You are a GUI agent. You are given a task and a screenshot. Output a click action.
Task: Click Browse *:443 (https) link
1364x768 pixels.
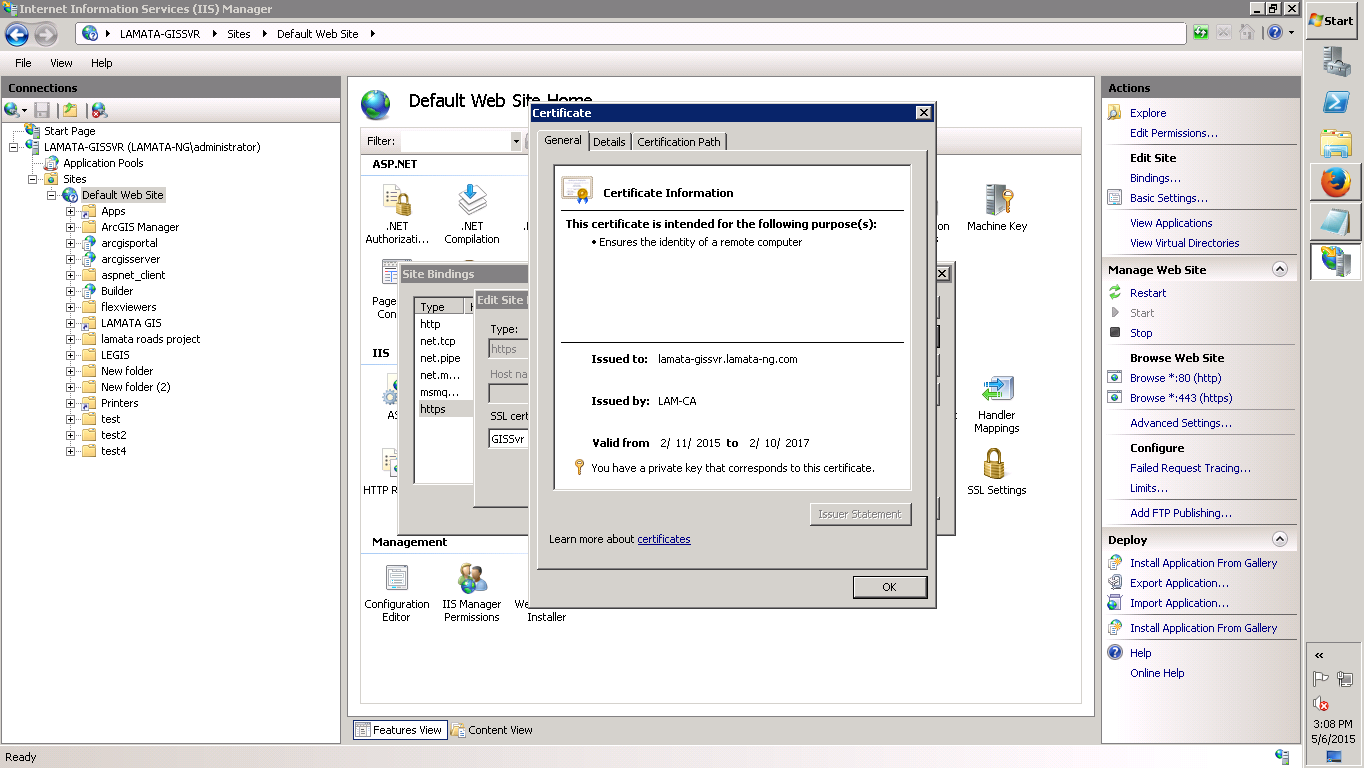[1181, 398]
